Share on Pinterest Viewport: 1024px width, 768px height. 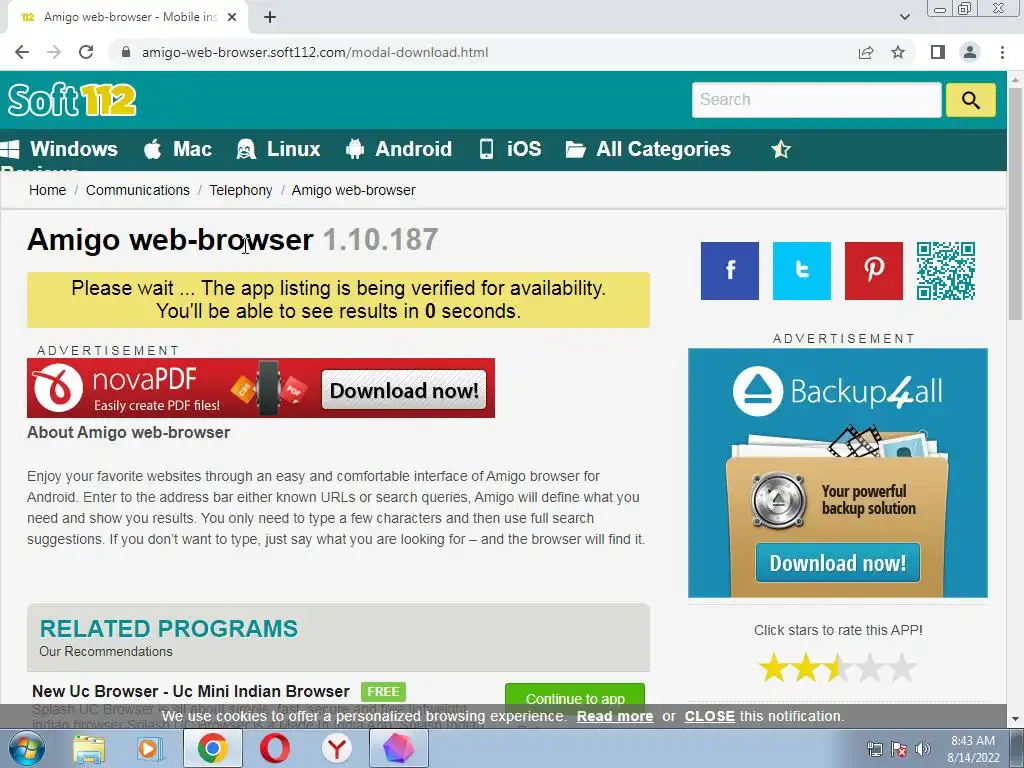pos(873,271)
